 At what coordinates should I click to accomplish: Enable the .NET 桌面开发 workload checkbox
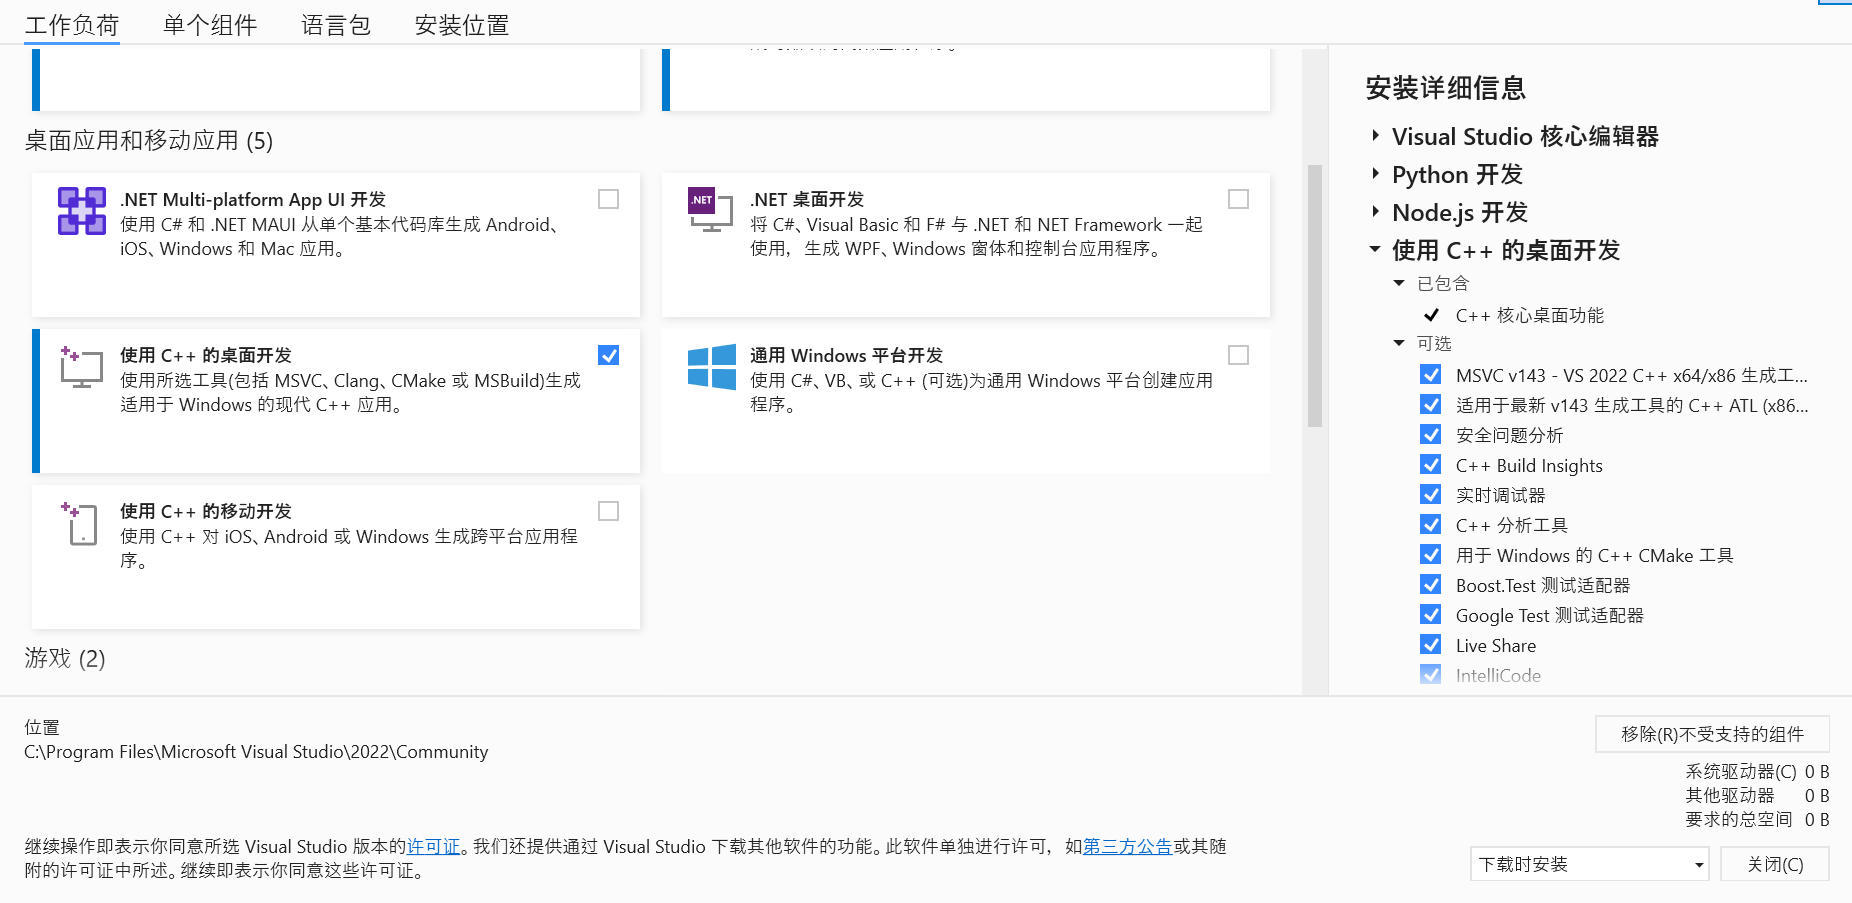tap(1238, 199)
